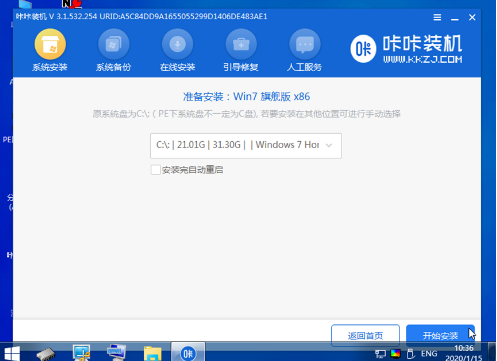This screenshot has height=361, width=497.
Task: Click the network tray icon
Action: (380, 354)
